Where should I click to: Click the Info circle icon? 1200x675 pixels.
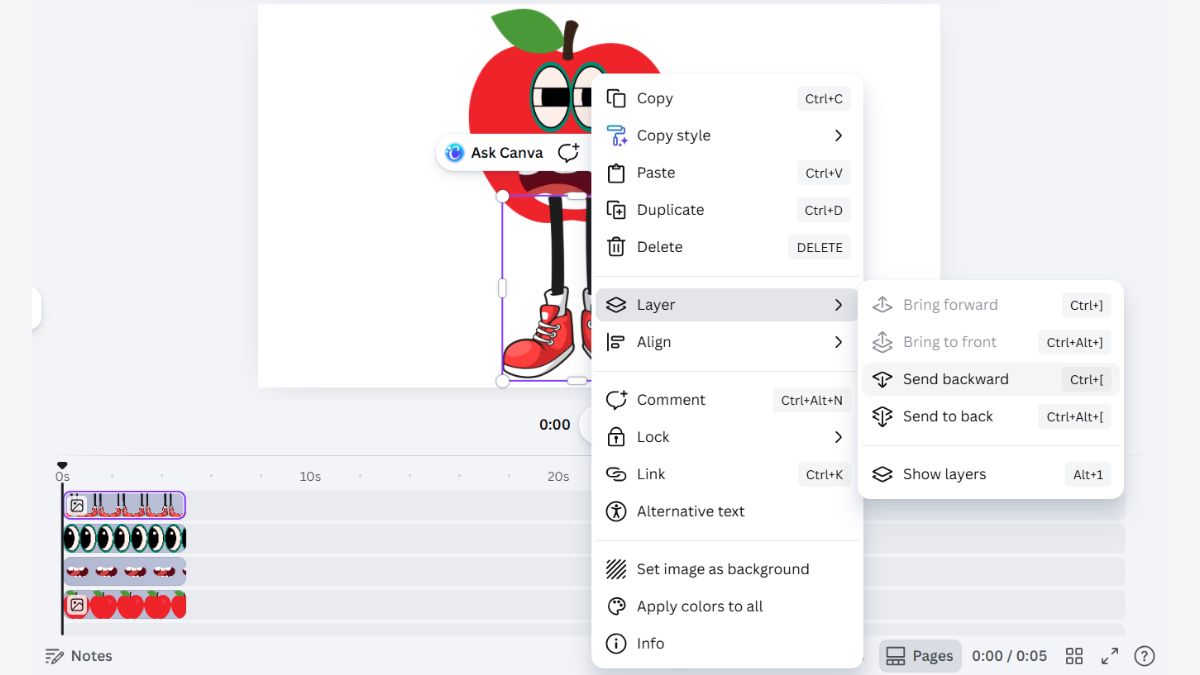(x=616, y=644)
